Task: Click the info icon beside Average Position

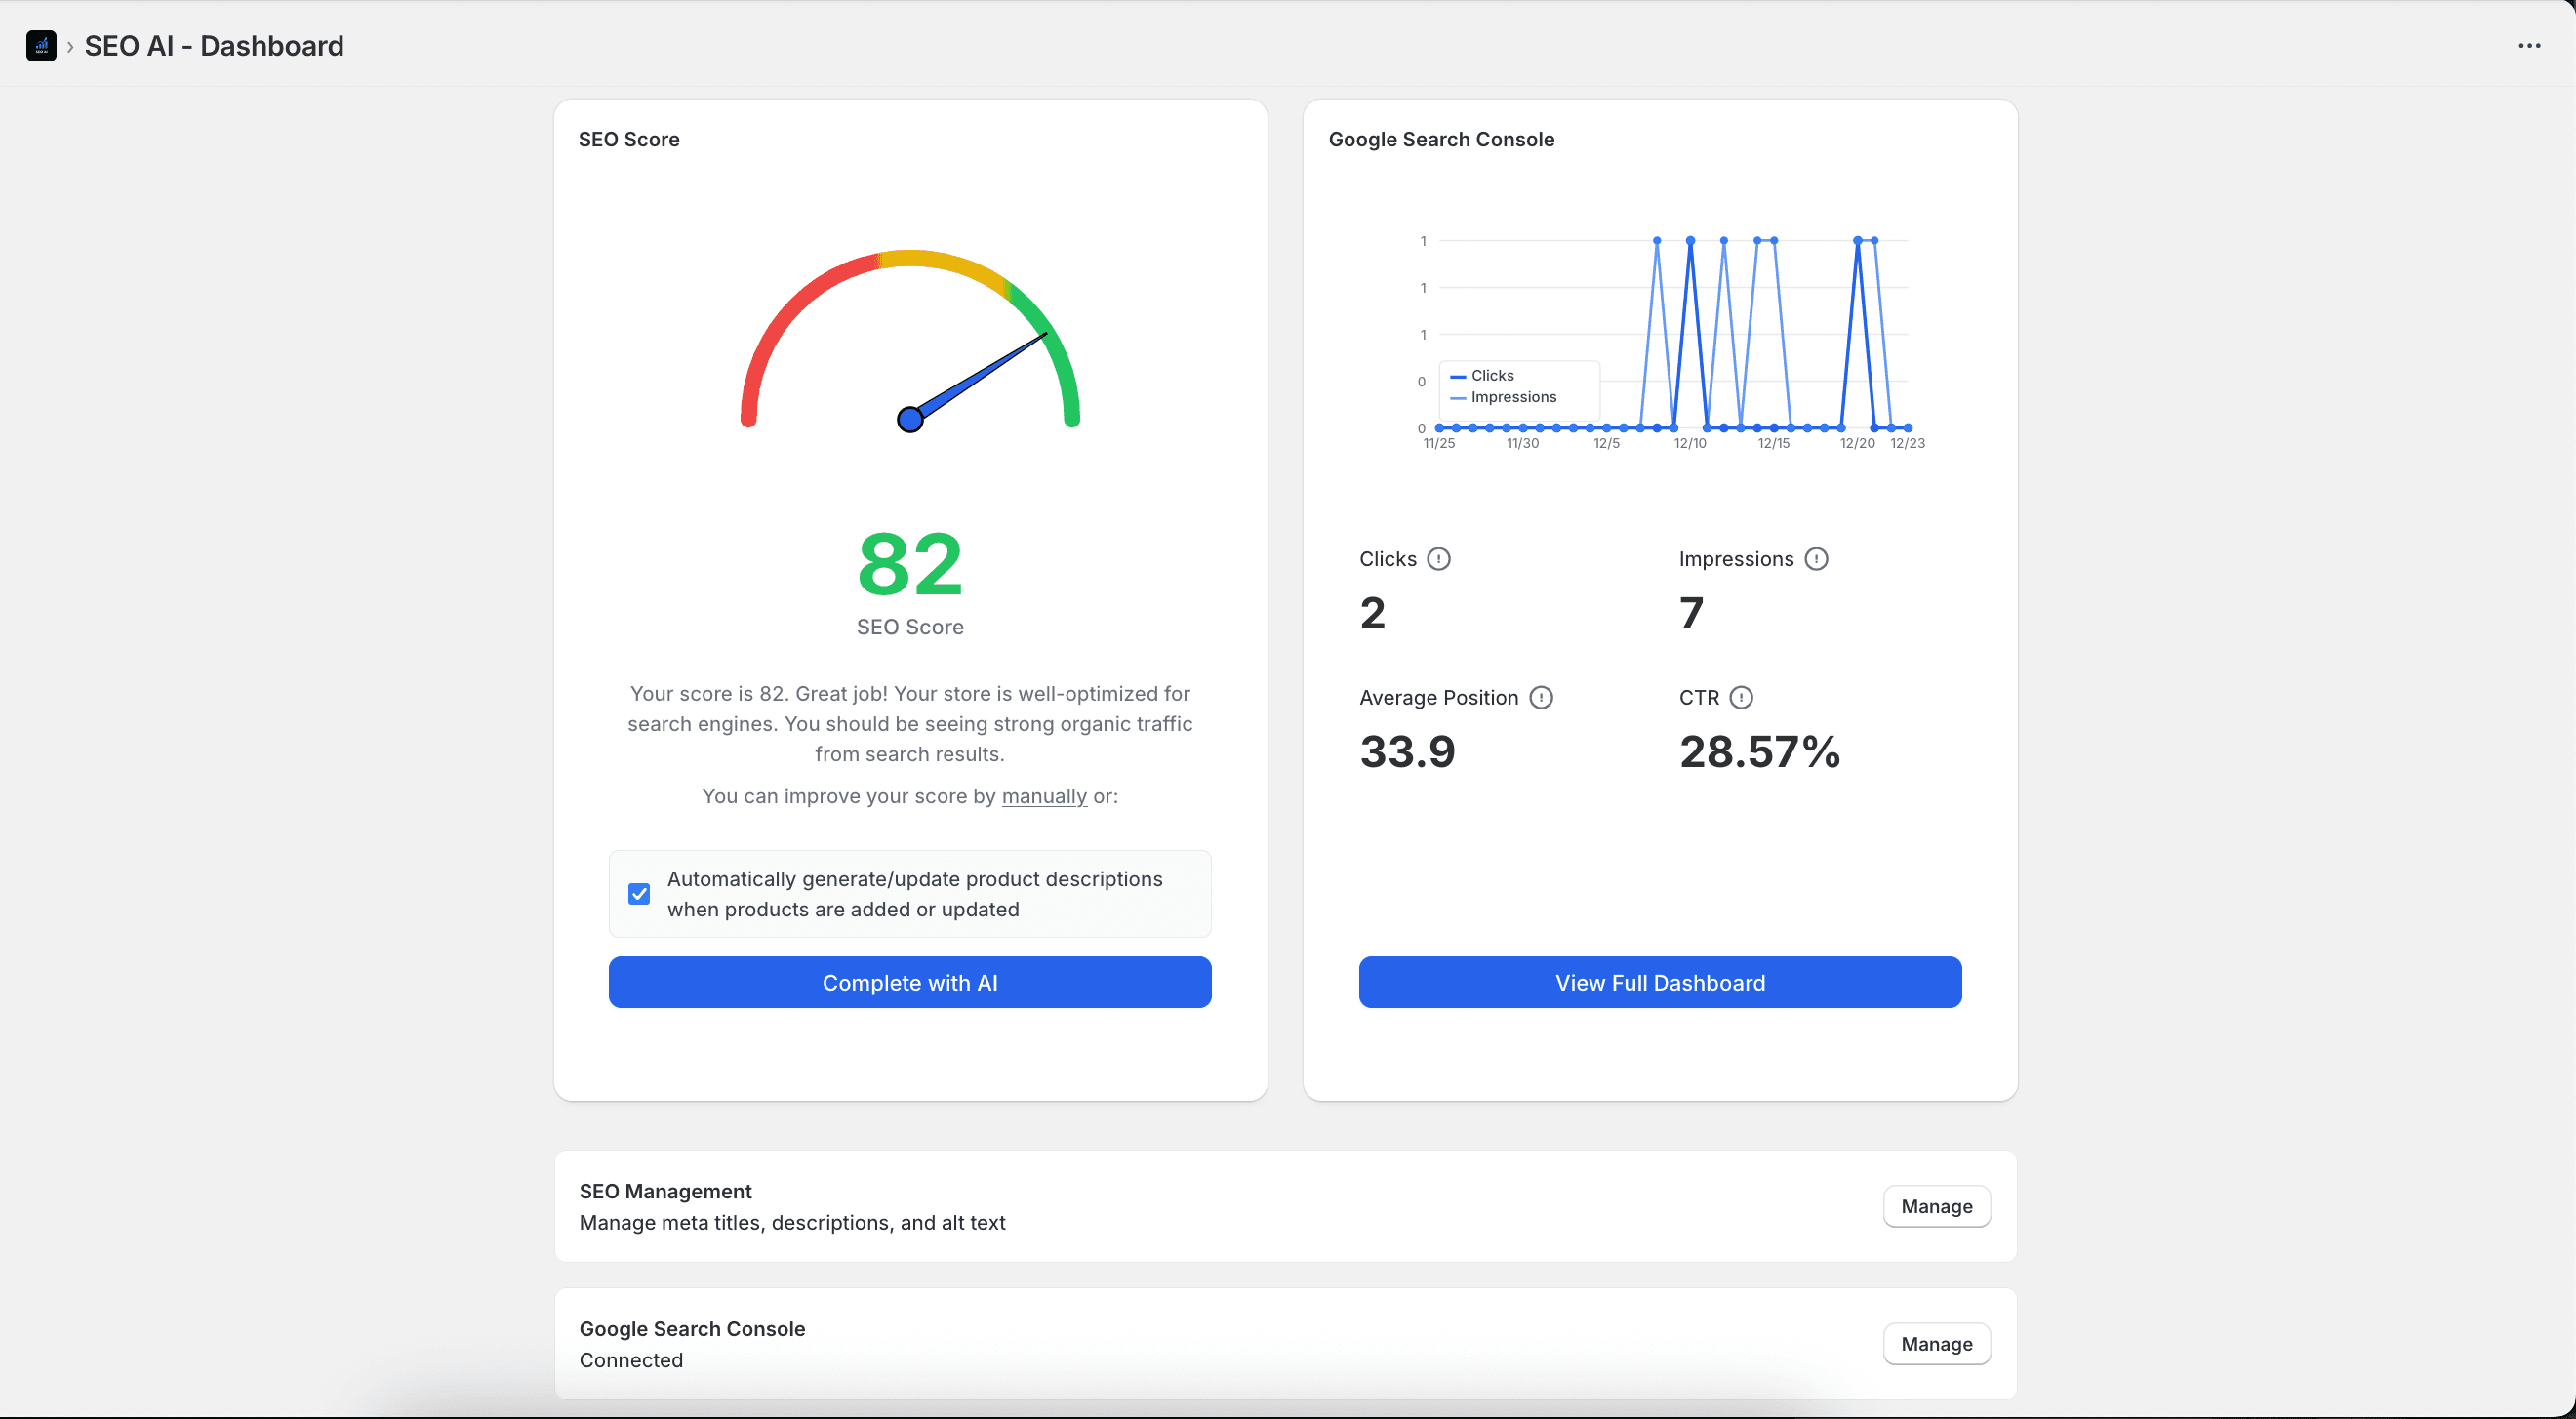Action: click(x=1540, y=697)
